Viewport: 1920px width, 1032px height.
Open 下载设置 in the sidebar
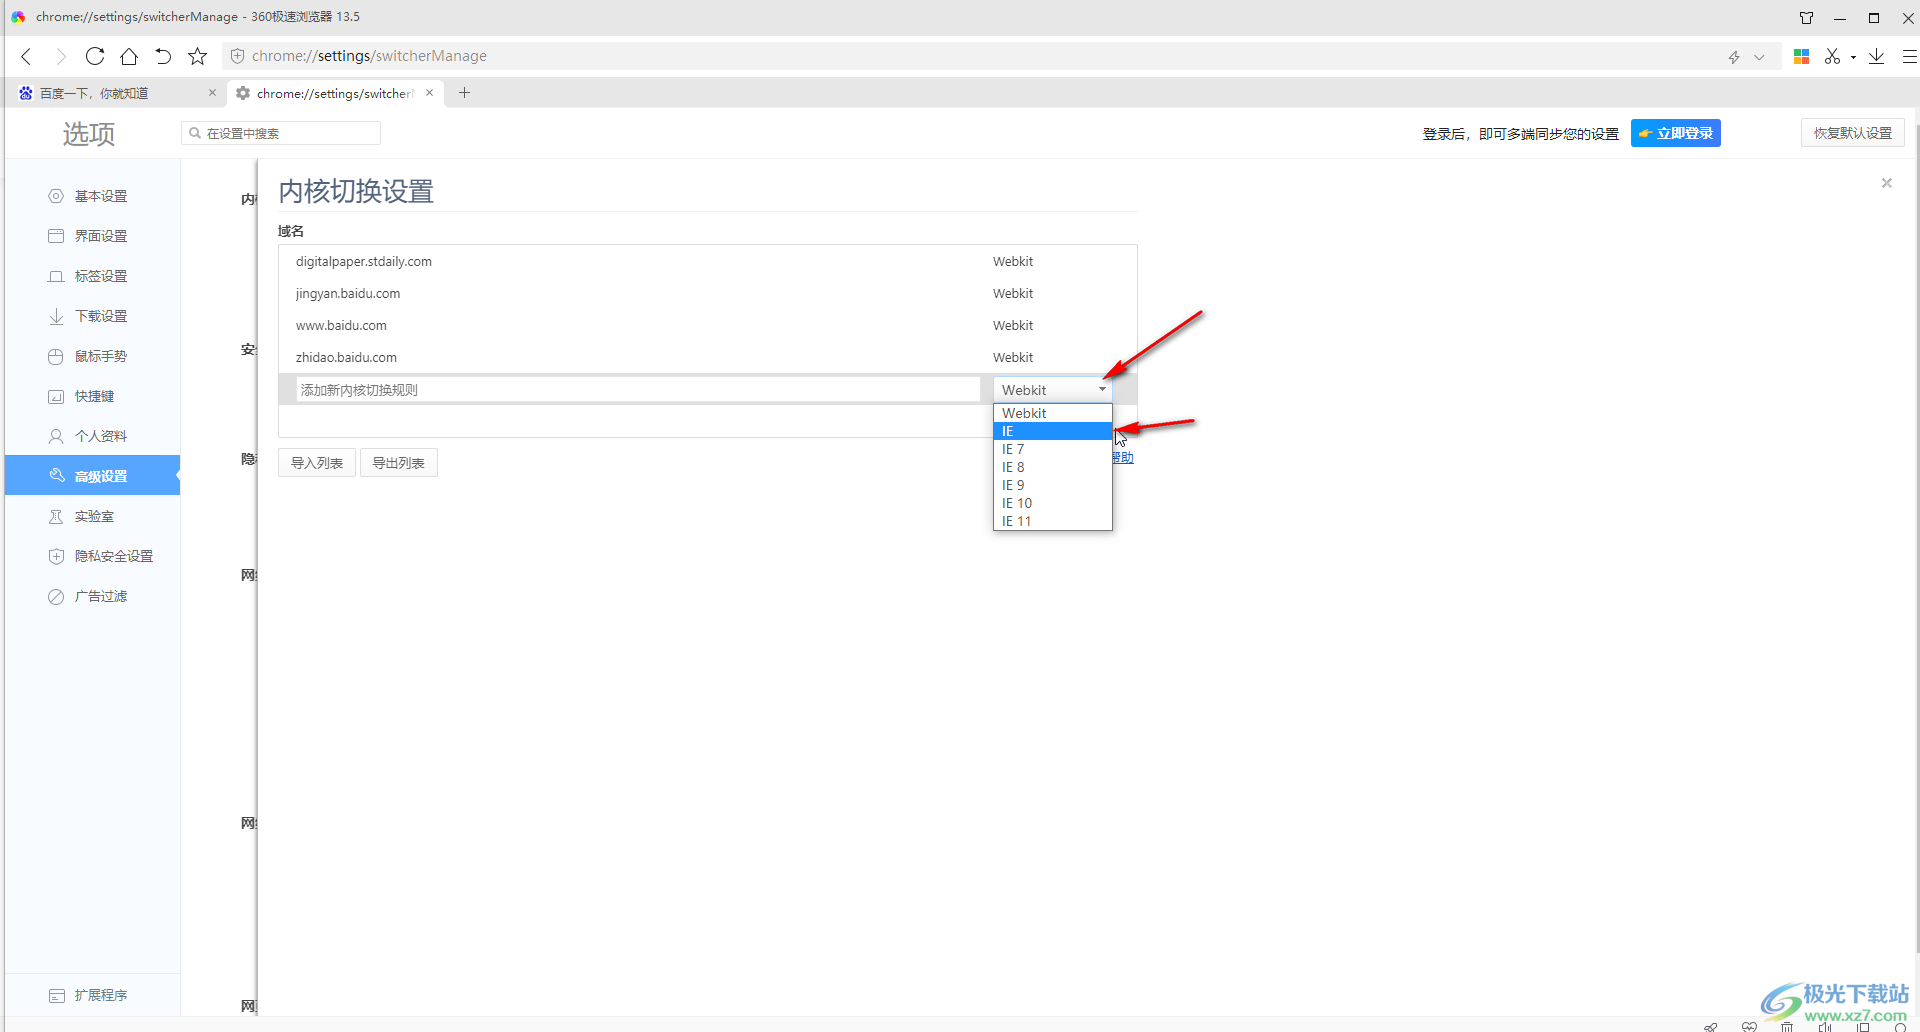pos(92,316)
